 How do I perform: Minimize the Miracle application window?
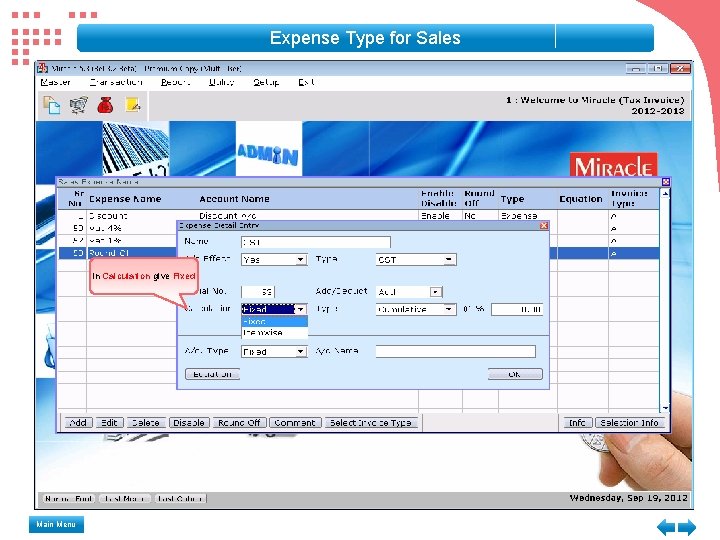tap(636, 68)
